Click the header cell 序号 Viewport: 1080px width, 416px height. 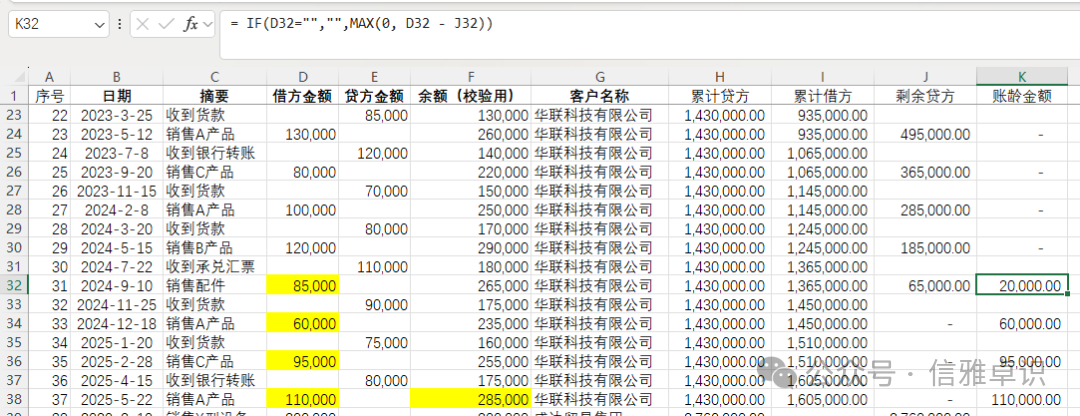click(x=49, y=95)
